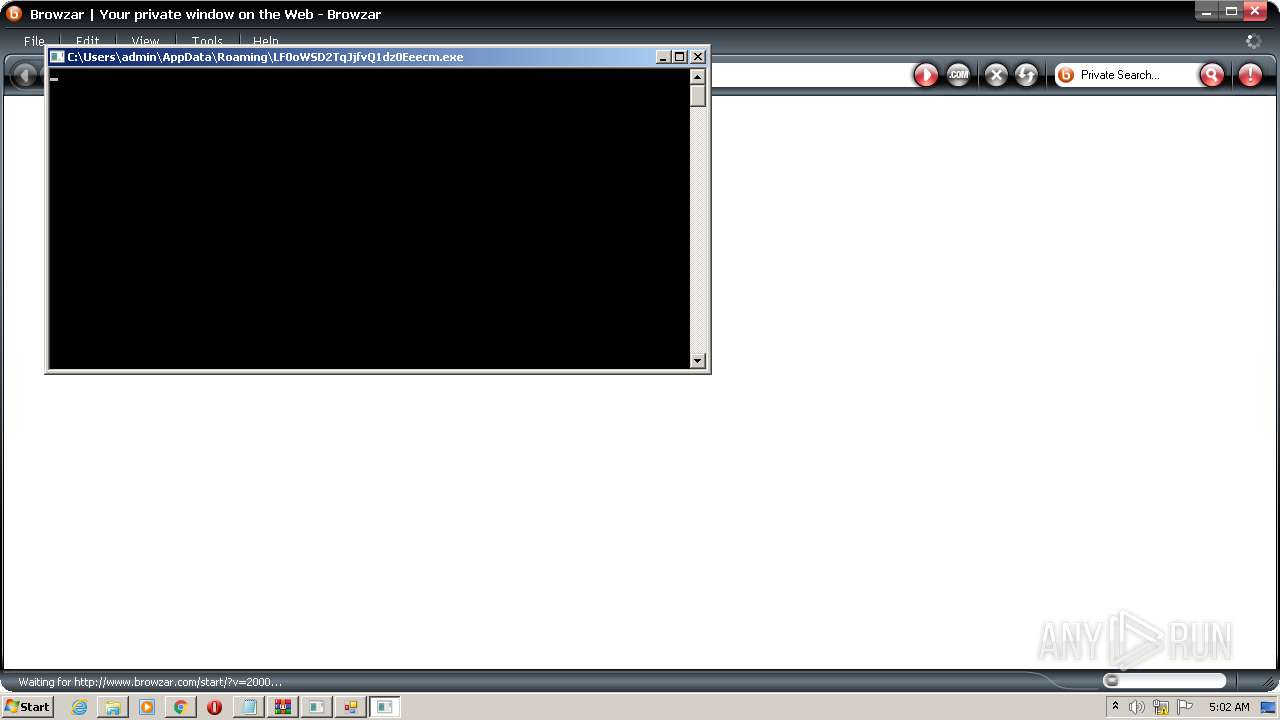1280x720 pixels.
Task: Click the console title bar path text
Action: [265, 57]
